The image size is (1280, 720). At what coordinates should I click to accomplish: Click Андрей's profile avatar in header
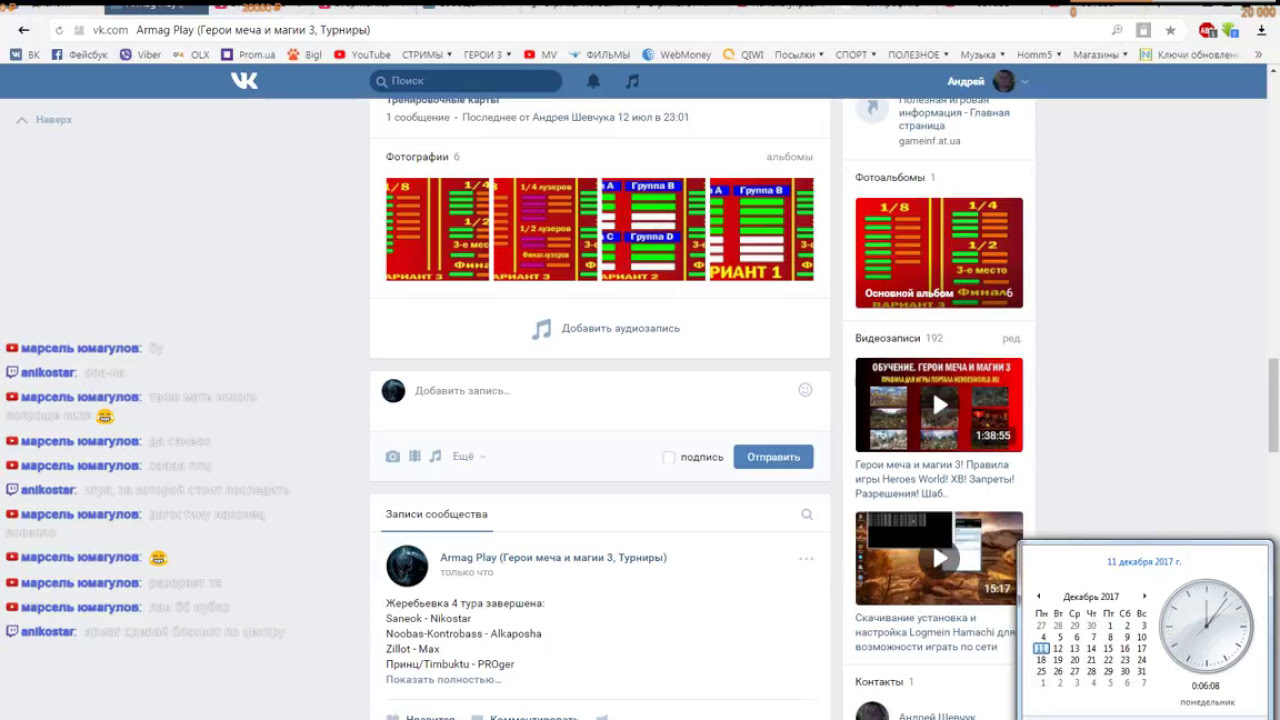coord(1004,81)
